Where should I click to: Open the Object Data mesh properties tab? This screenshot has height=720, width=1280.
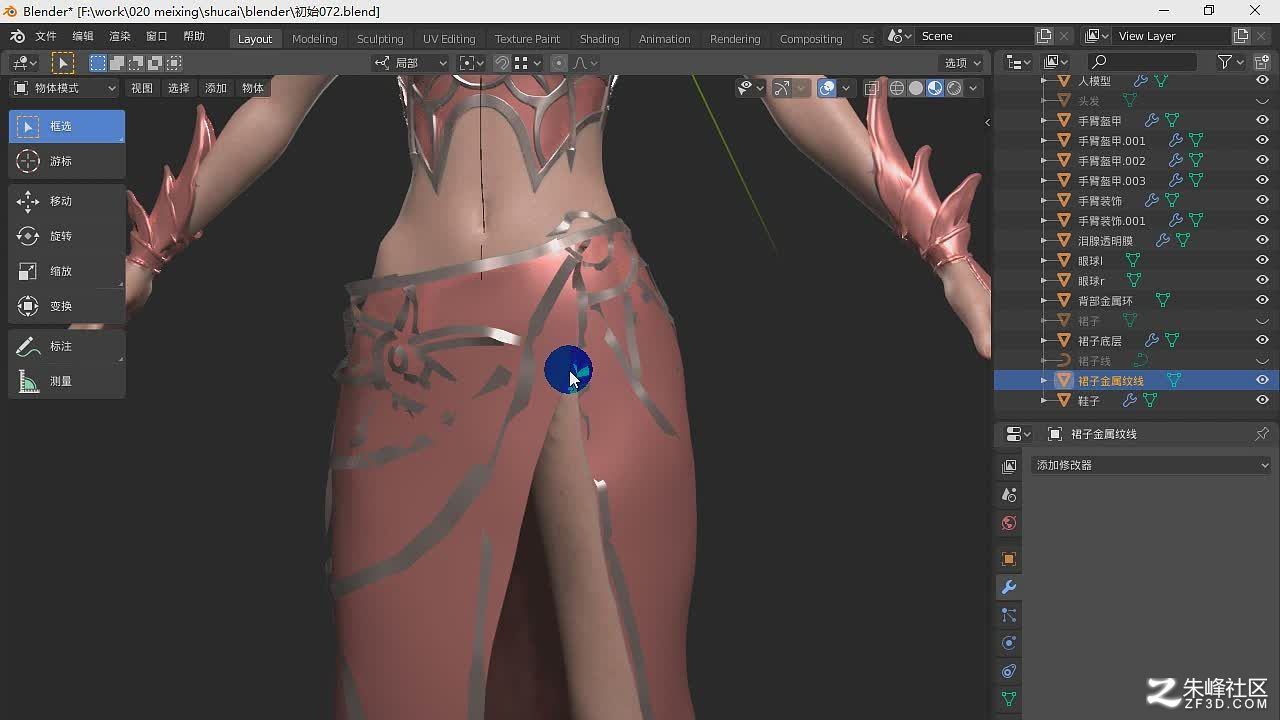pyautogui.click(x=1009, y=699)
